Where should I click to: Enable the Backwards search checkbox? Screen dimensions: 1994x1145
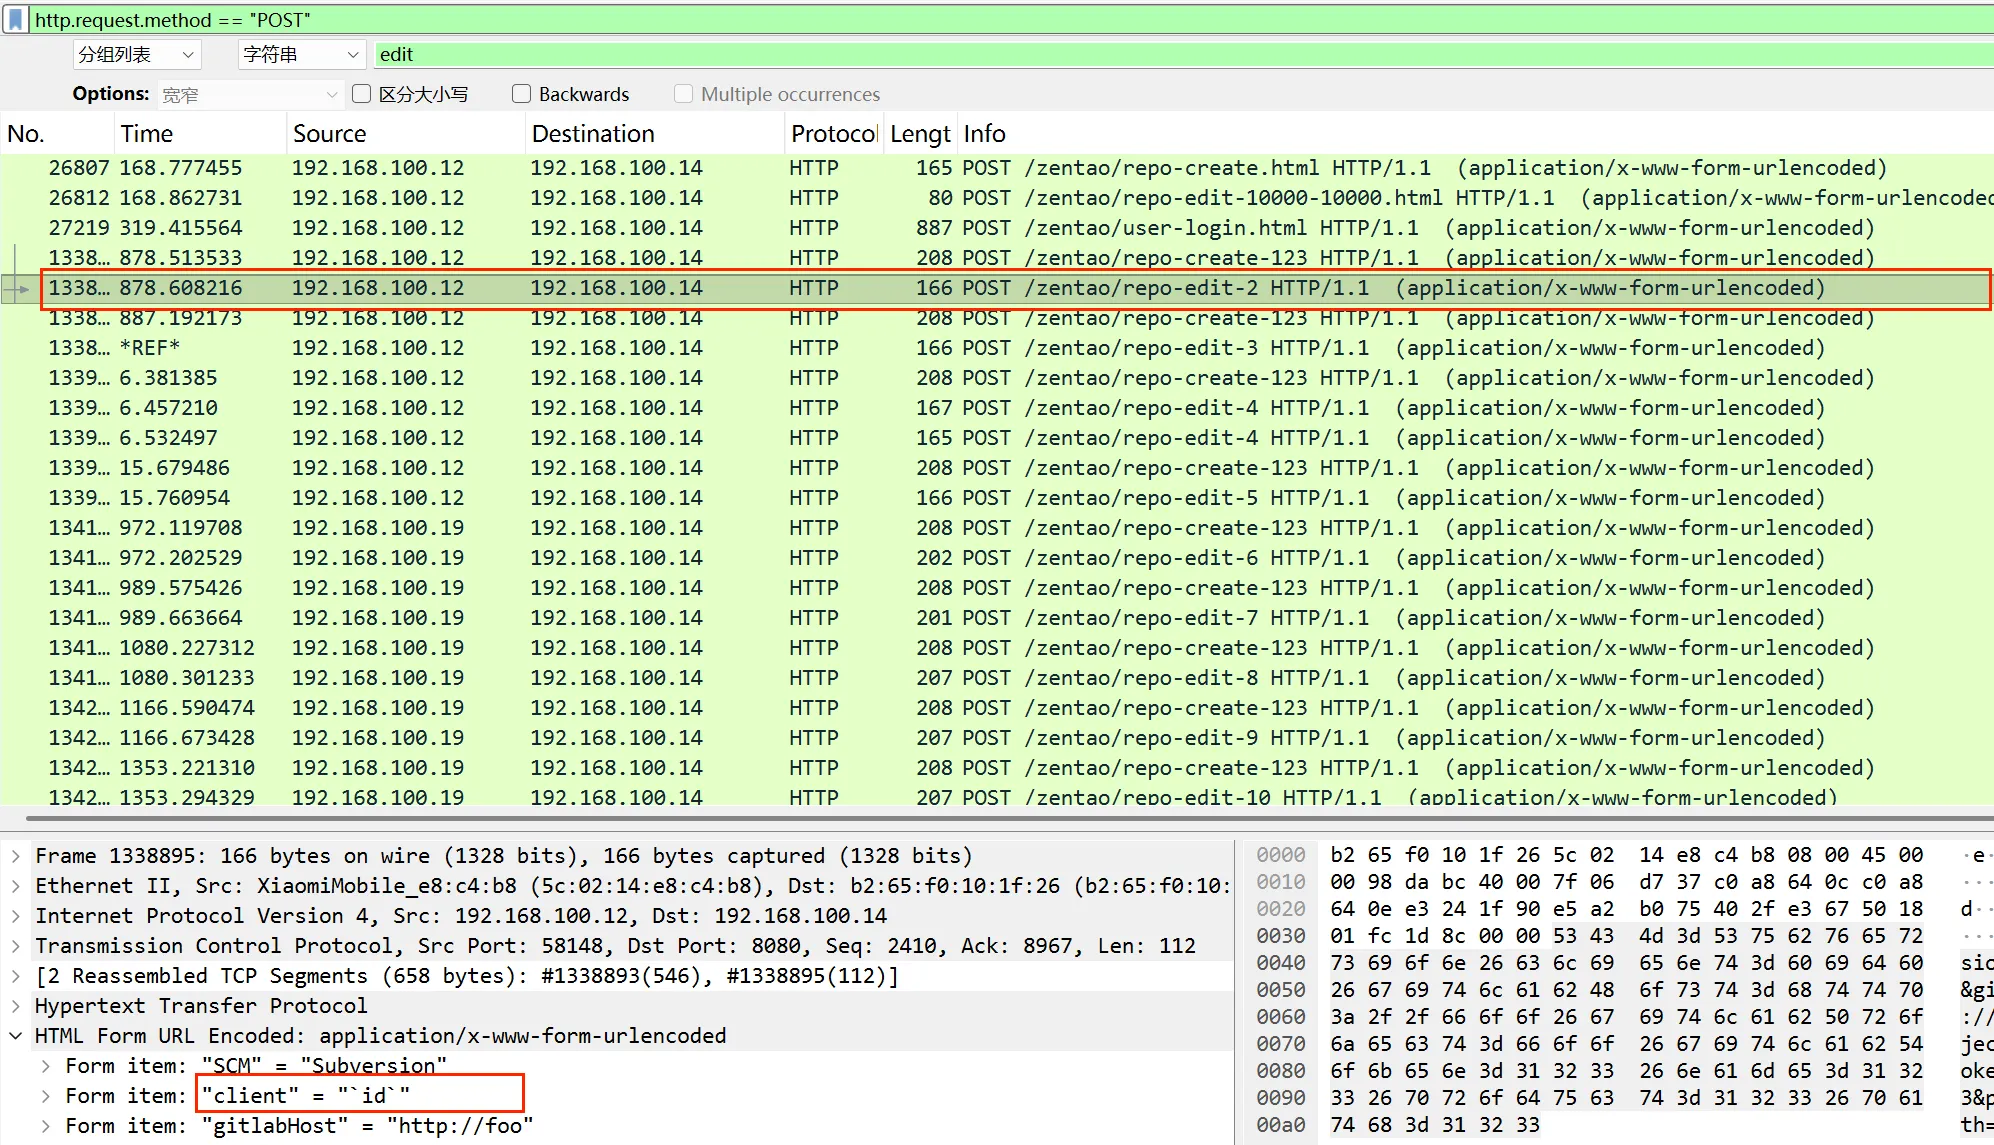(521, 94)
